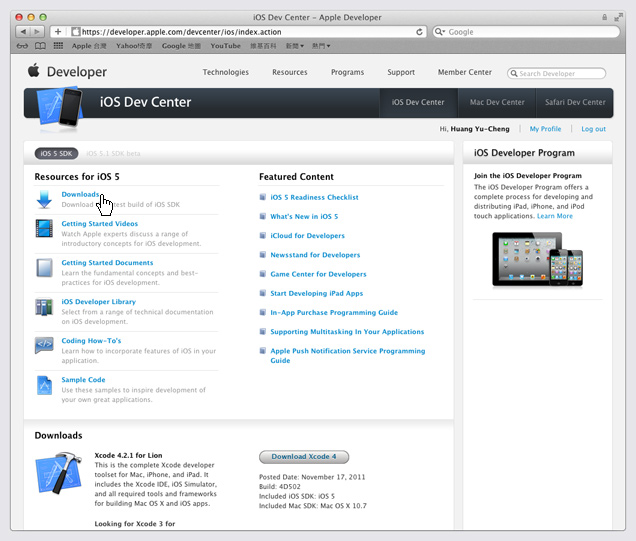Open the Reading List glasses icon
The width and height of the screenshot is (636, 541).
click(x=22, y=46)
